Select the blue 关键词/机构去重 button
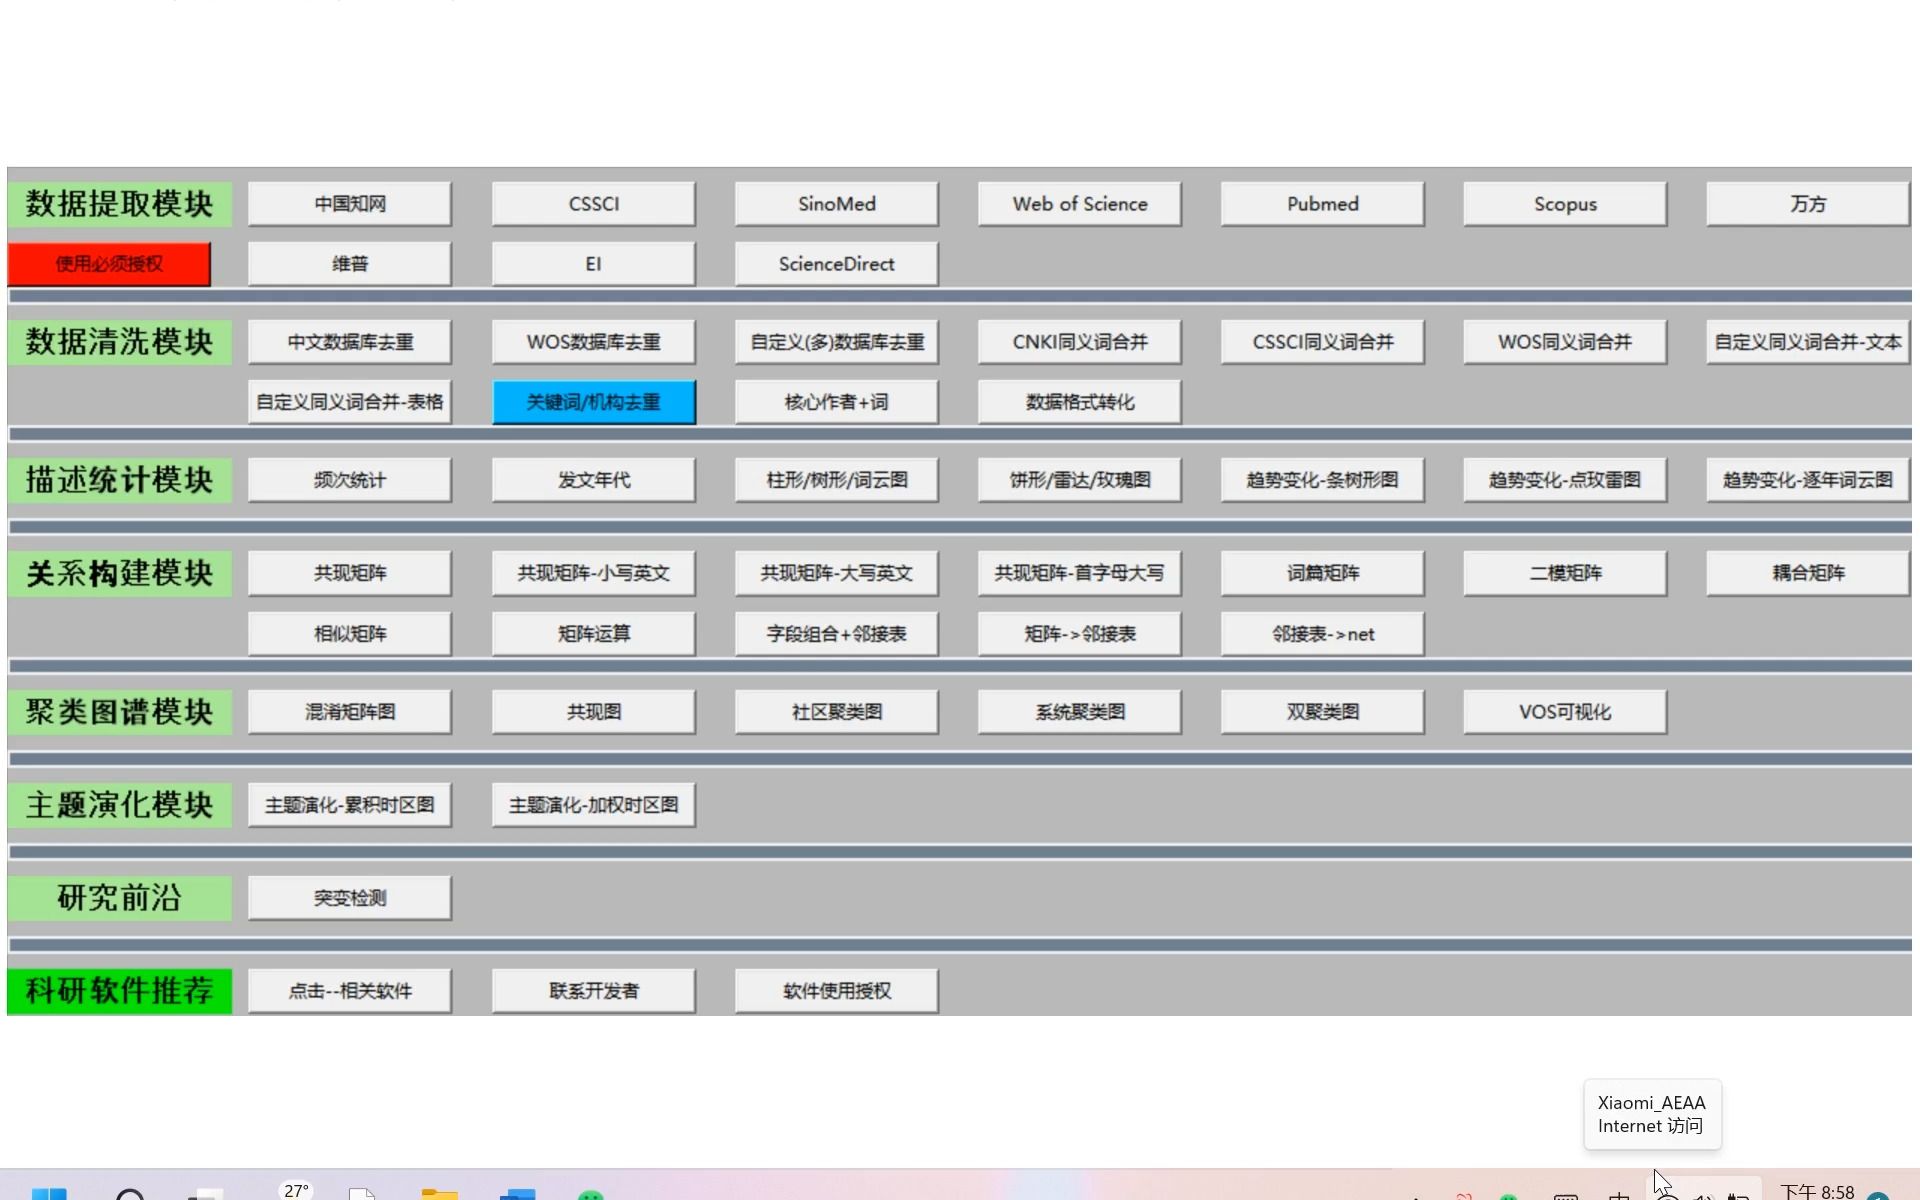The height and width of the screenshot is (1200, 1920). [594, 402]
